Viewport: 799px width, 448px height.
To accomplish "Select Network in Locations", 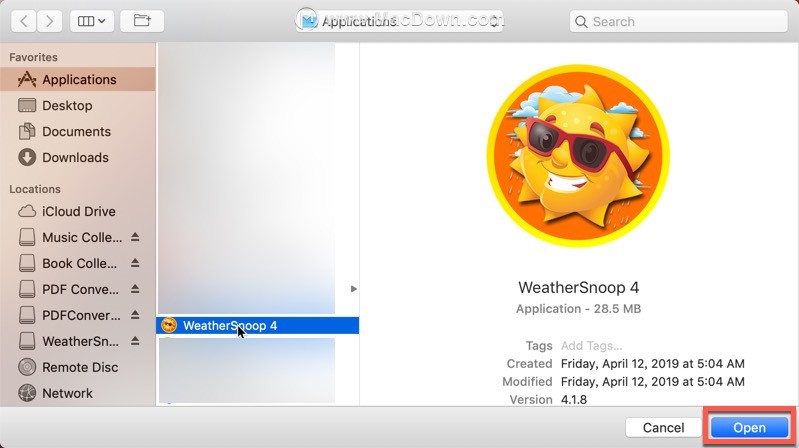I will click(77, 393).
